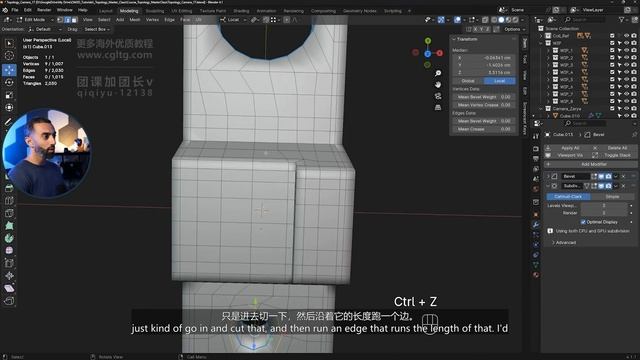Open the Render properties tab icon
This screenshot has width=640, height=360.
pos(536,149)
